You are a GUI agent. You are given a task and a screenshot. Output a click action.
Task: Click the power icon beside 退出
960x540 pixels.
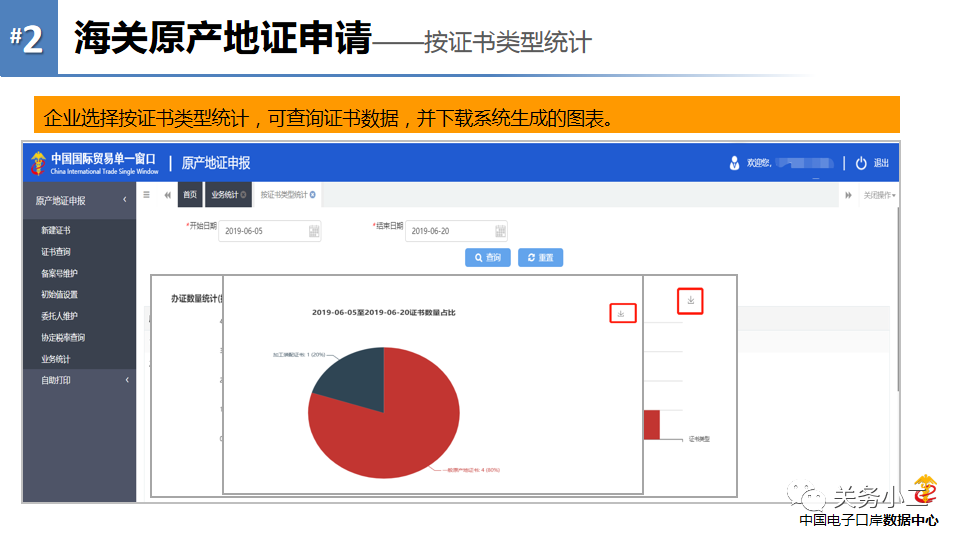coord(861,163)
